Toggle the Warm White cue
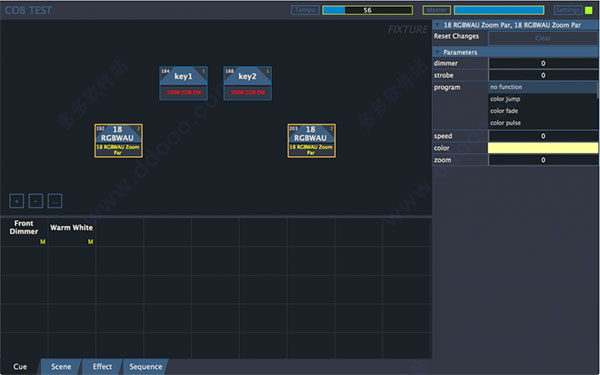 [x=72, y=232]
